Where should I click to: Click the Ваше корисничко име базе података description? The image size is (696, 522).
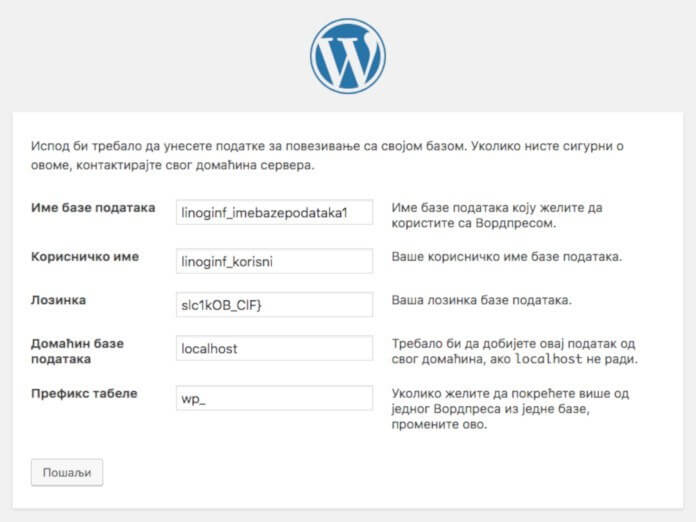[507, 257]
